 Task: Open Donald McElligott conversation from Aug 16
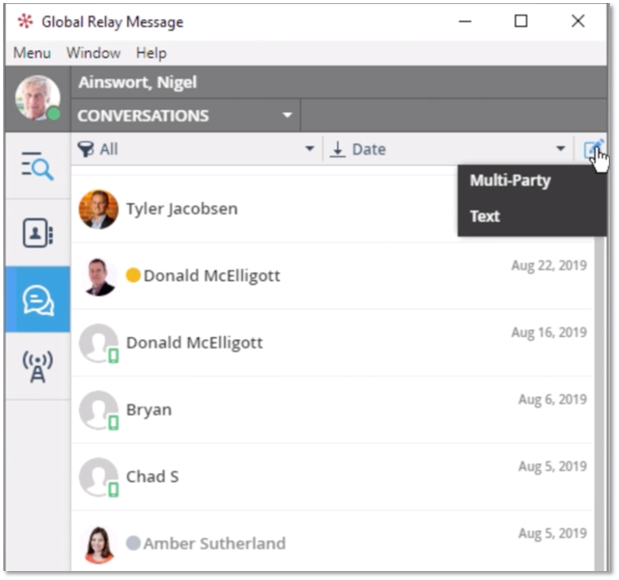pyautogui.click(x=332, y=343)
